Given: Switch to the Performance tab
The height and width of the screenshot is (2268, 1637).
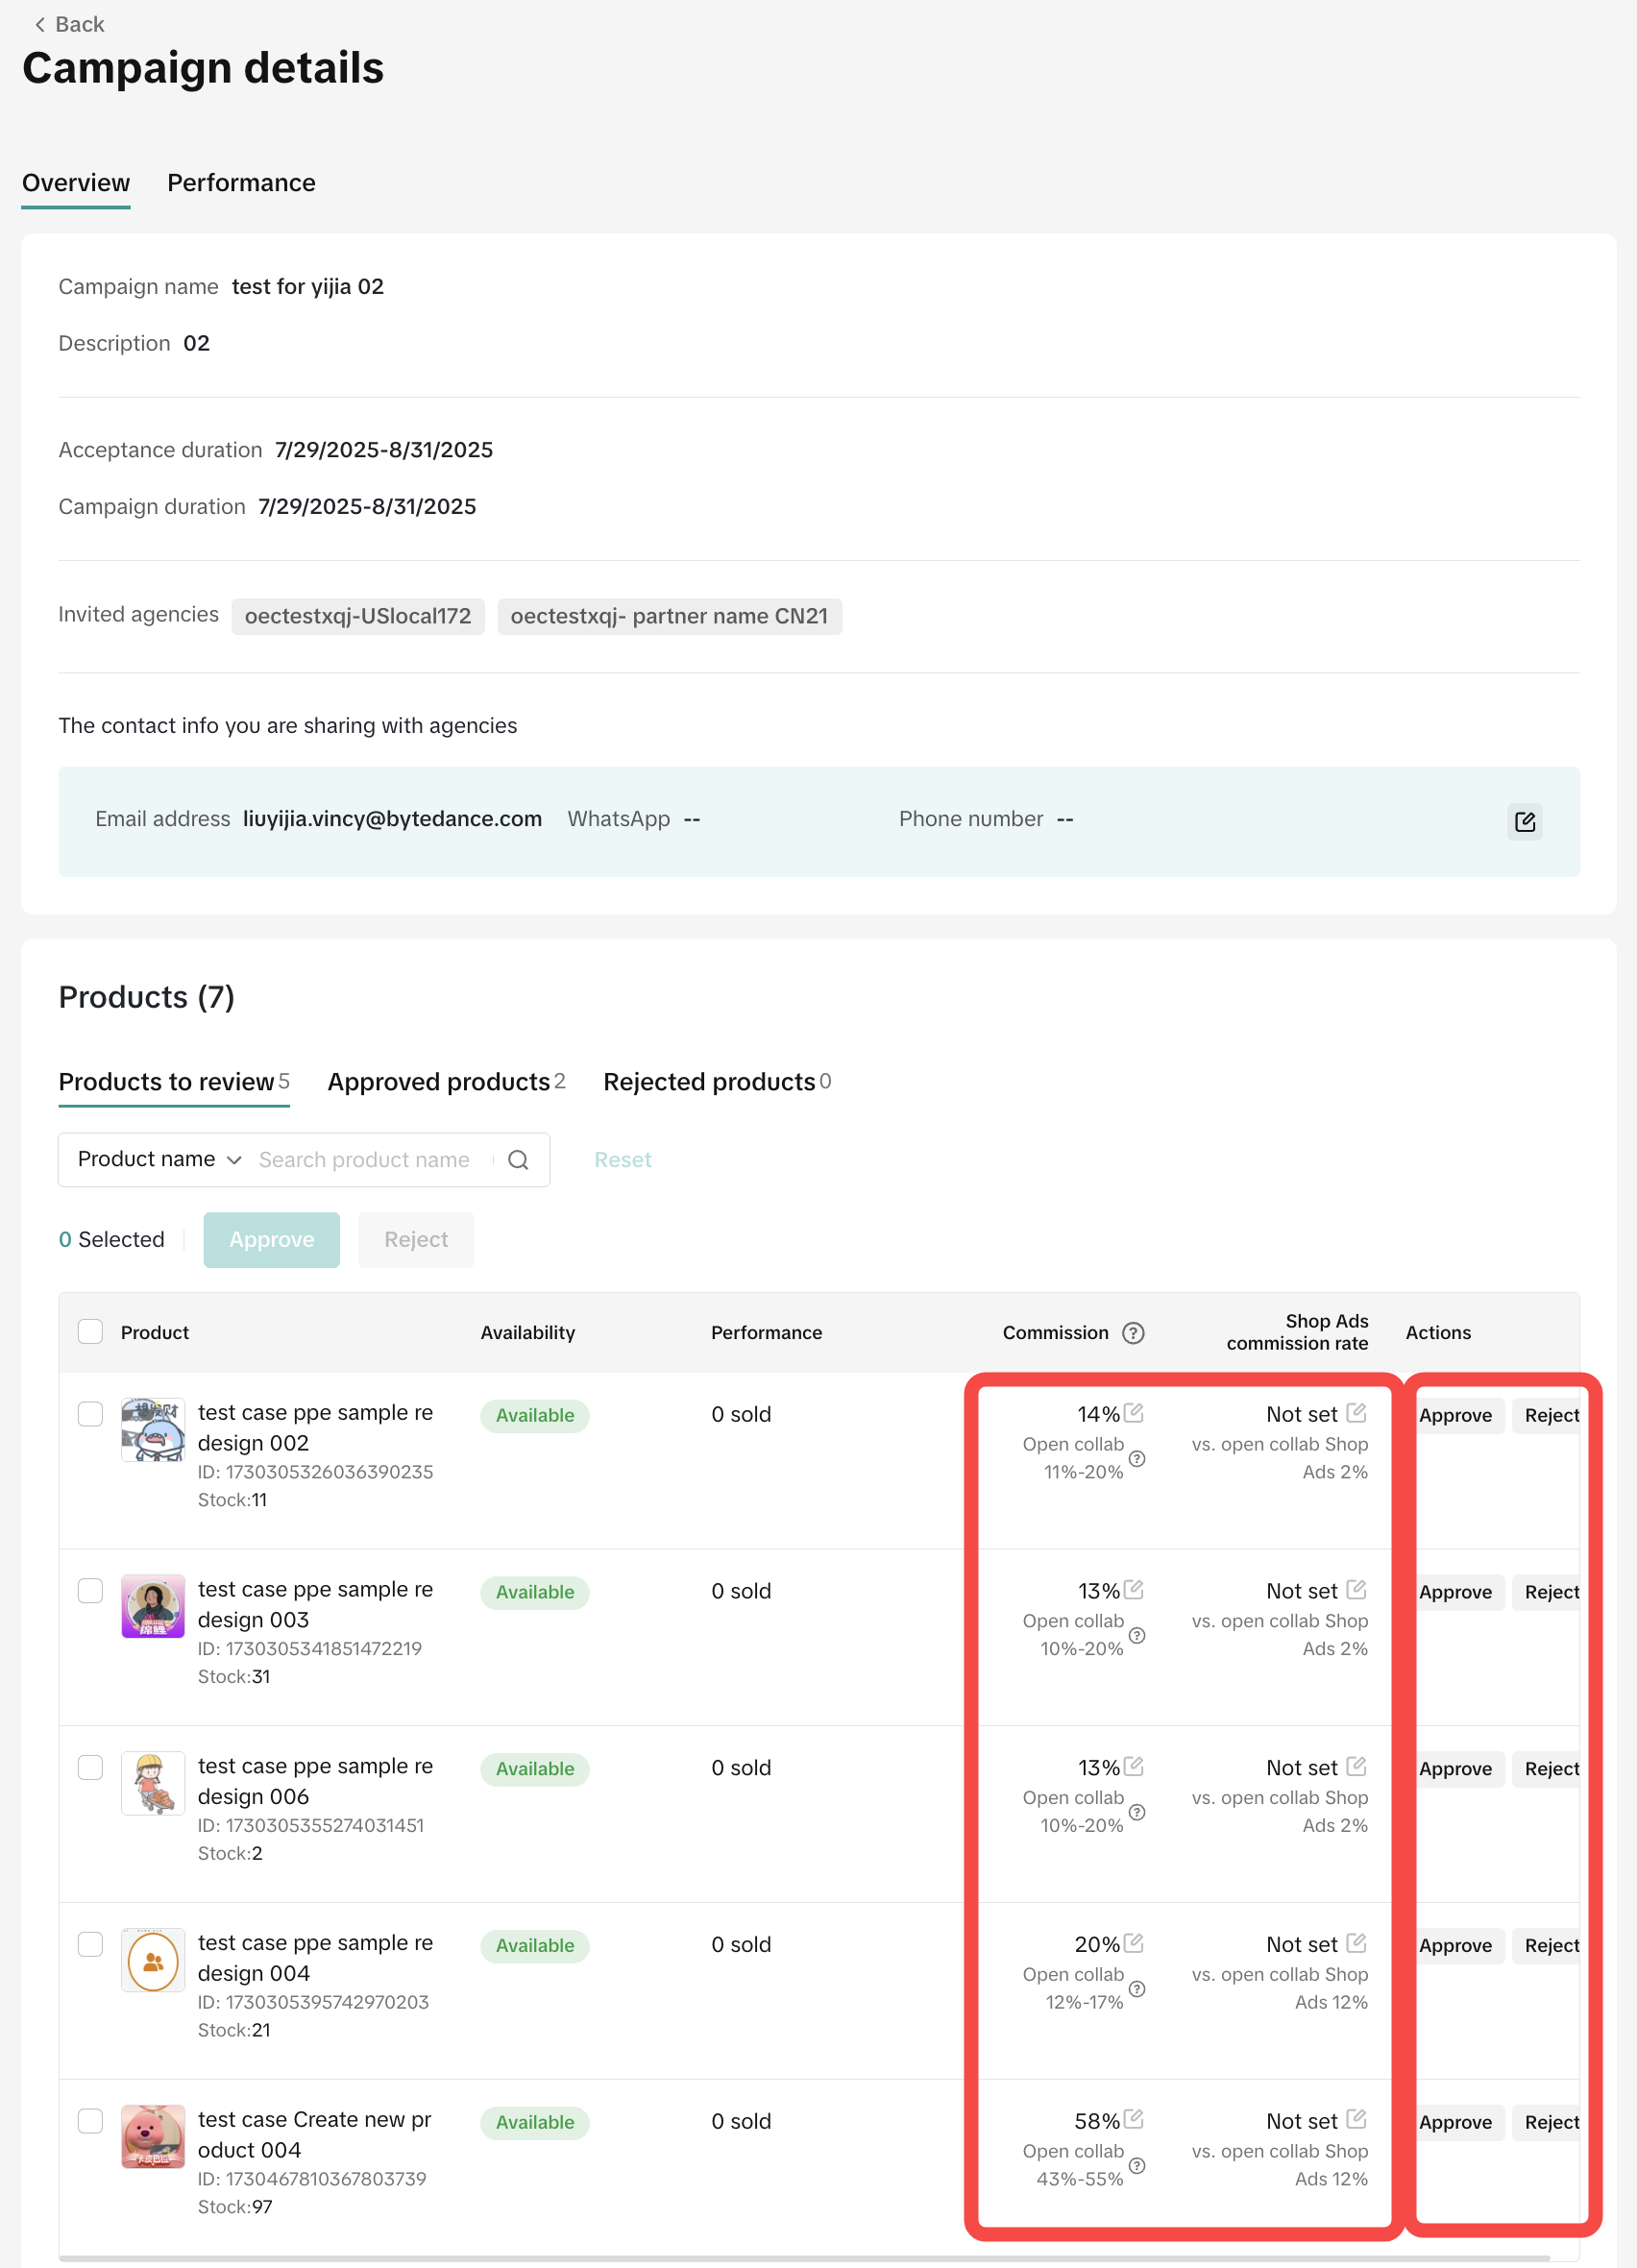Looking at the screenshot, I should (x=241, y=183).
